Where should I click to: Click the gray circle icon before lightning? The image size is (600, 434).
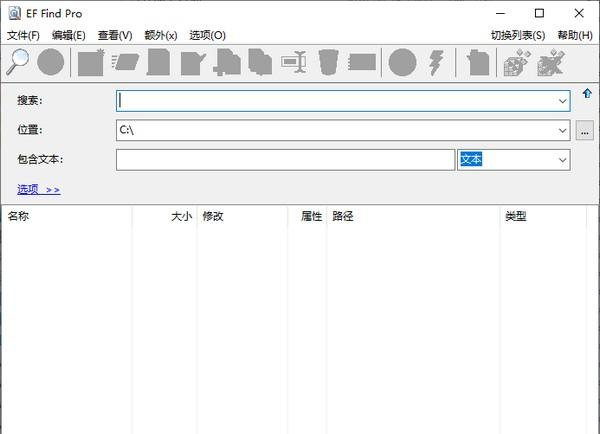coord(402,62)
